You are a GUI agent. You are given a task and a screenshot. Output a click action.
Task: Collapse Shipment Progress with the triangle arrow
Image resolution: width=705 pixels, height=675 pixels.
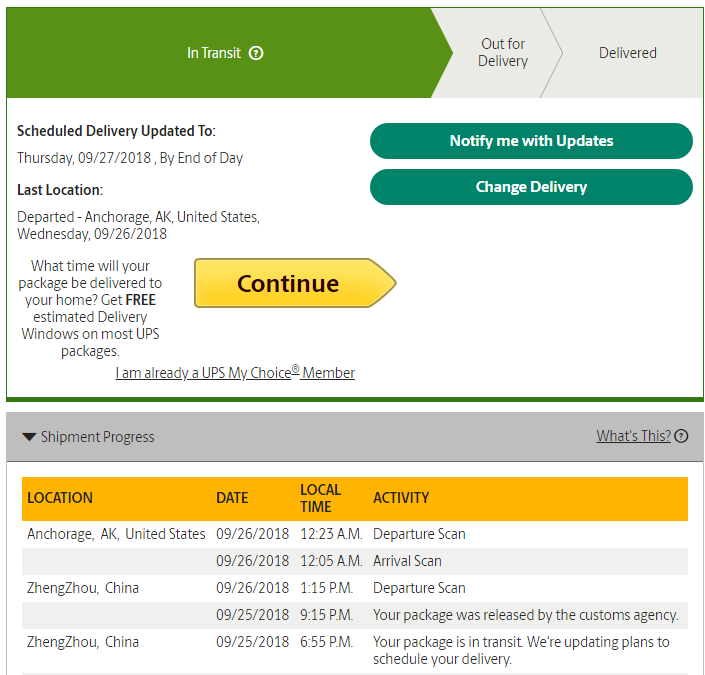point(29,437)
